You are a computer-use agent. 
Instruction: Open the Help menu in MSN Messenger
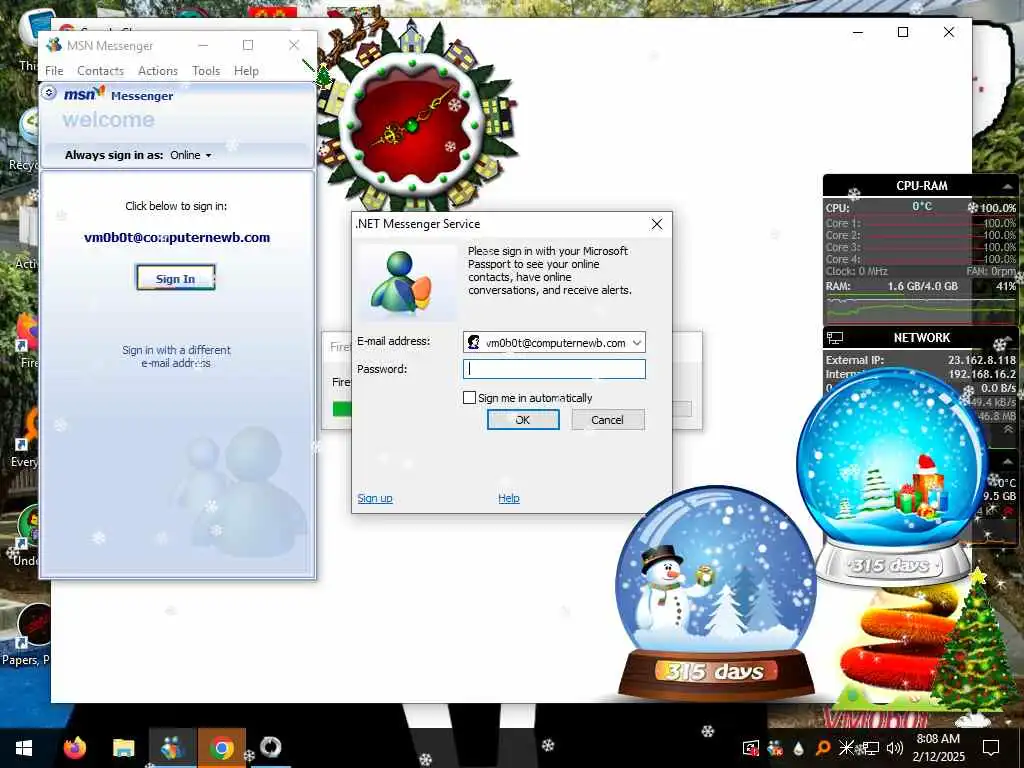246,71
